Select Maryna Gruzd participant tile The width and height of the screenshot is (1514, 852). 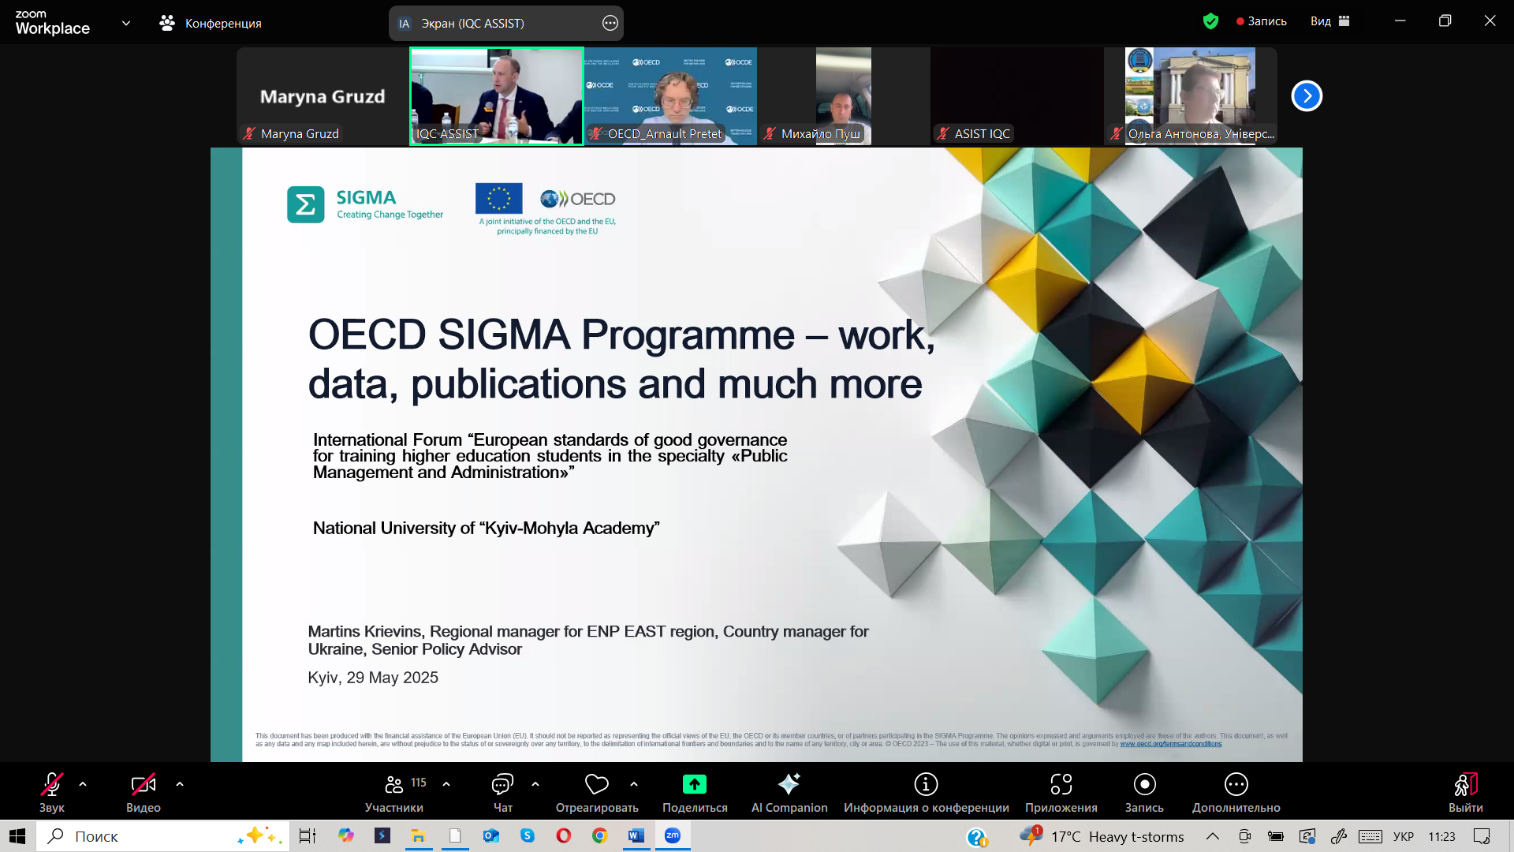pyautogui.click(x=322, y=96)
